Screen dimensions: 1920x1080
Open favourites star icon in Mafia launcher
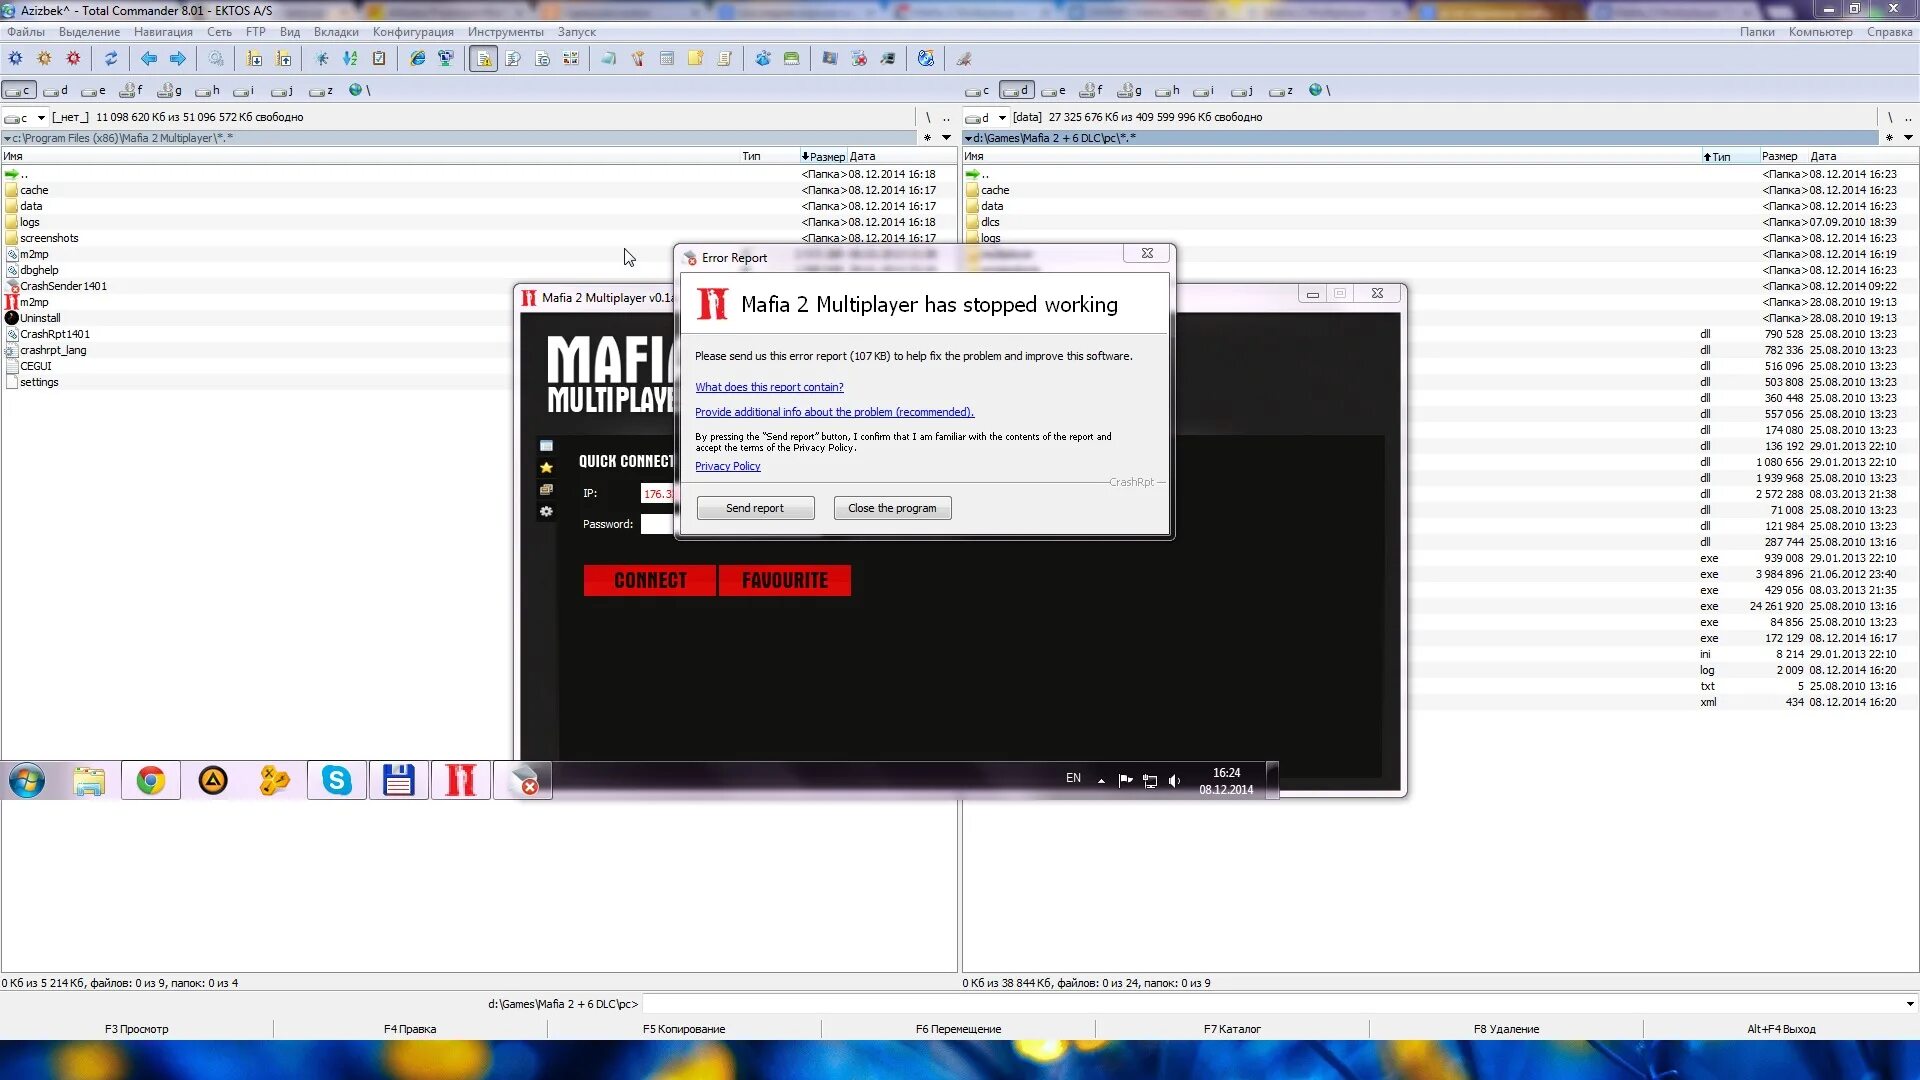pyautogui.click(x=546, y=468)
